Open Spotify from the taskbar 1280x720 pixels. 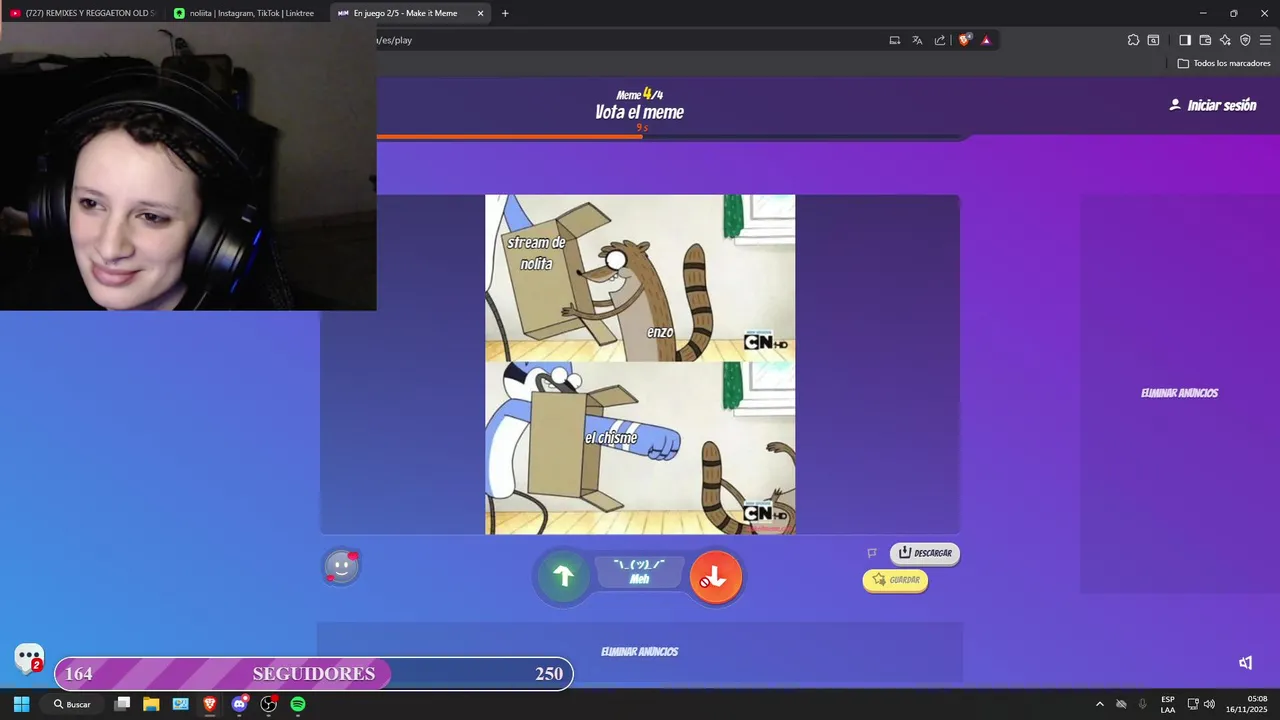click(x=298, y=704)
